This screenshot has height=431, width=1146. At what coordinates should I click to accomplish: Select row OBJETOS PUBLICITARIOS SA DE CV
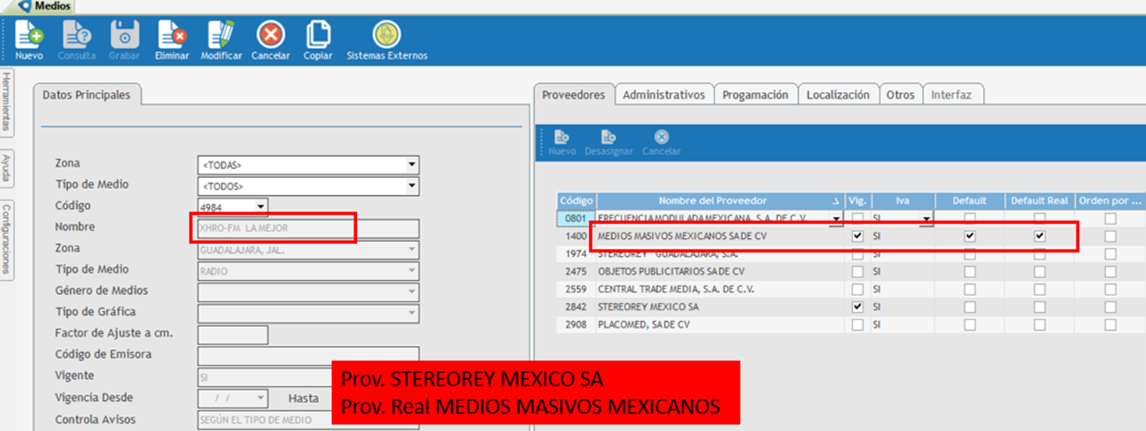point(851,272)
